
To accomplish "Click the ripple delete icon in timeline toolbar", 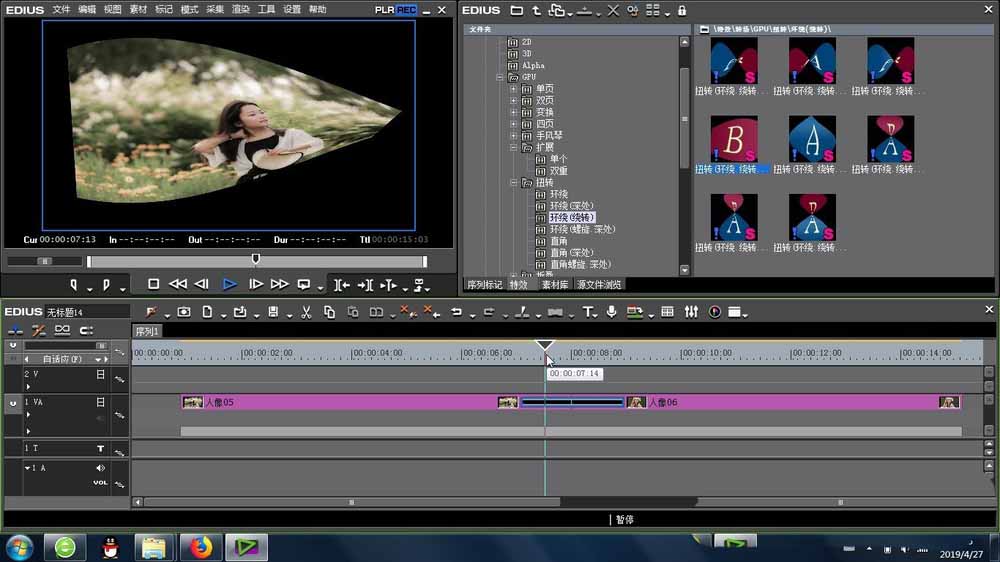I will 432,311.
